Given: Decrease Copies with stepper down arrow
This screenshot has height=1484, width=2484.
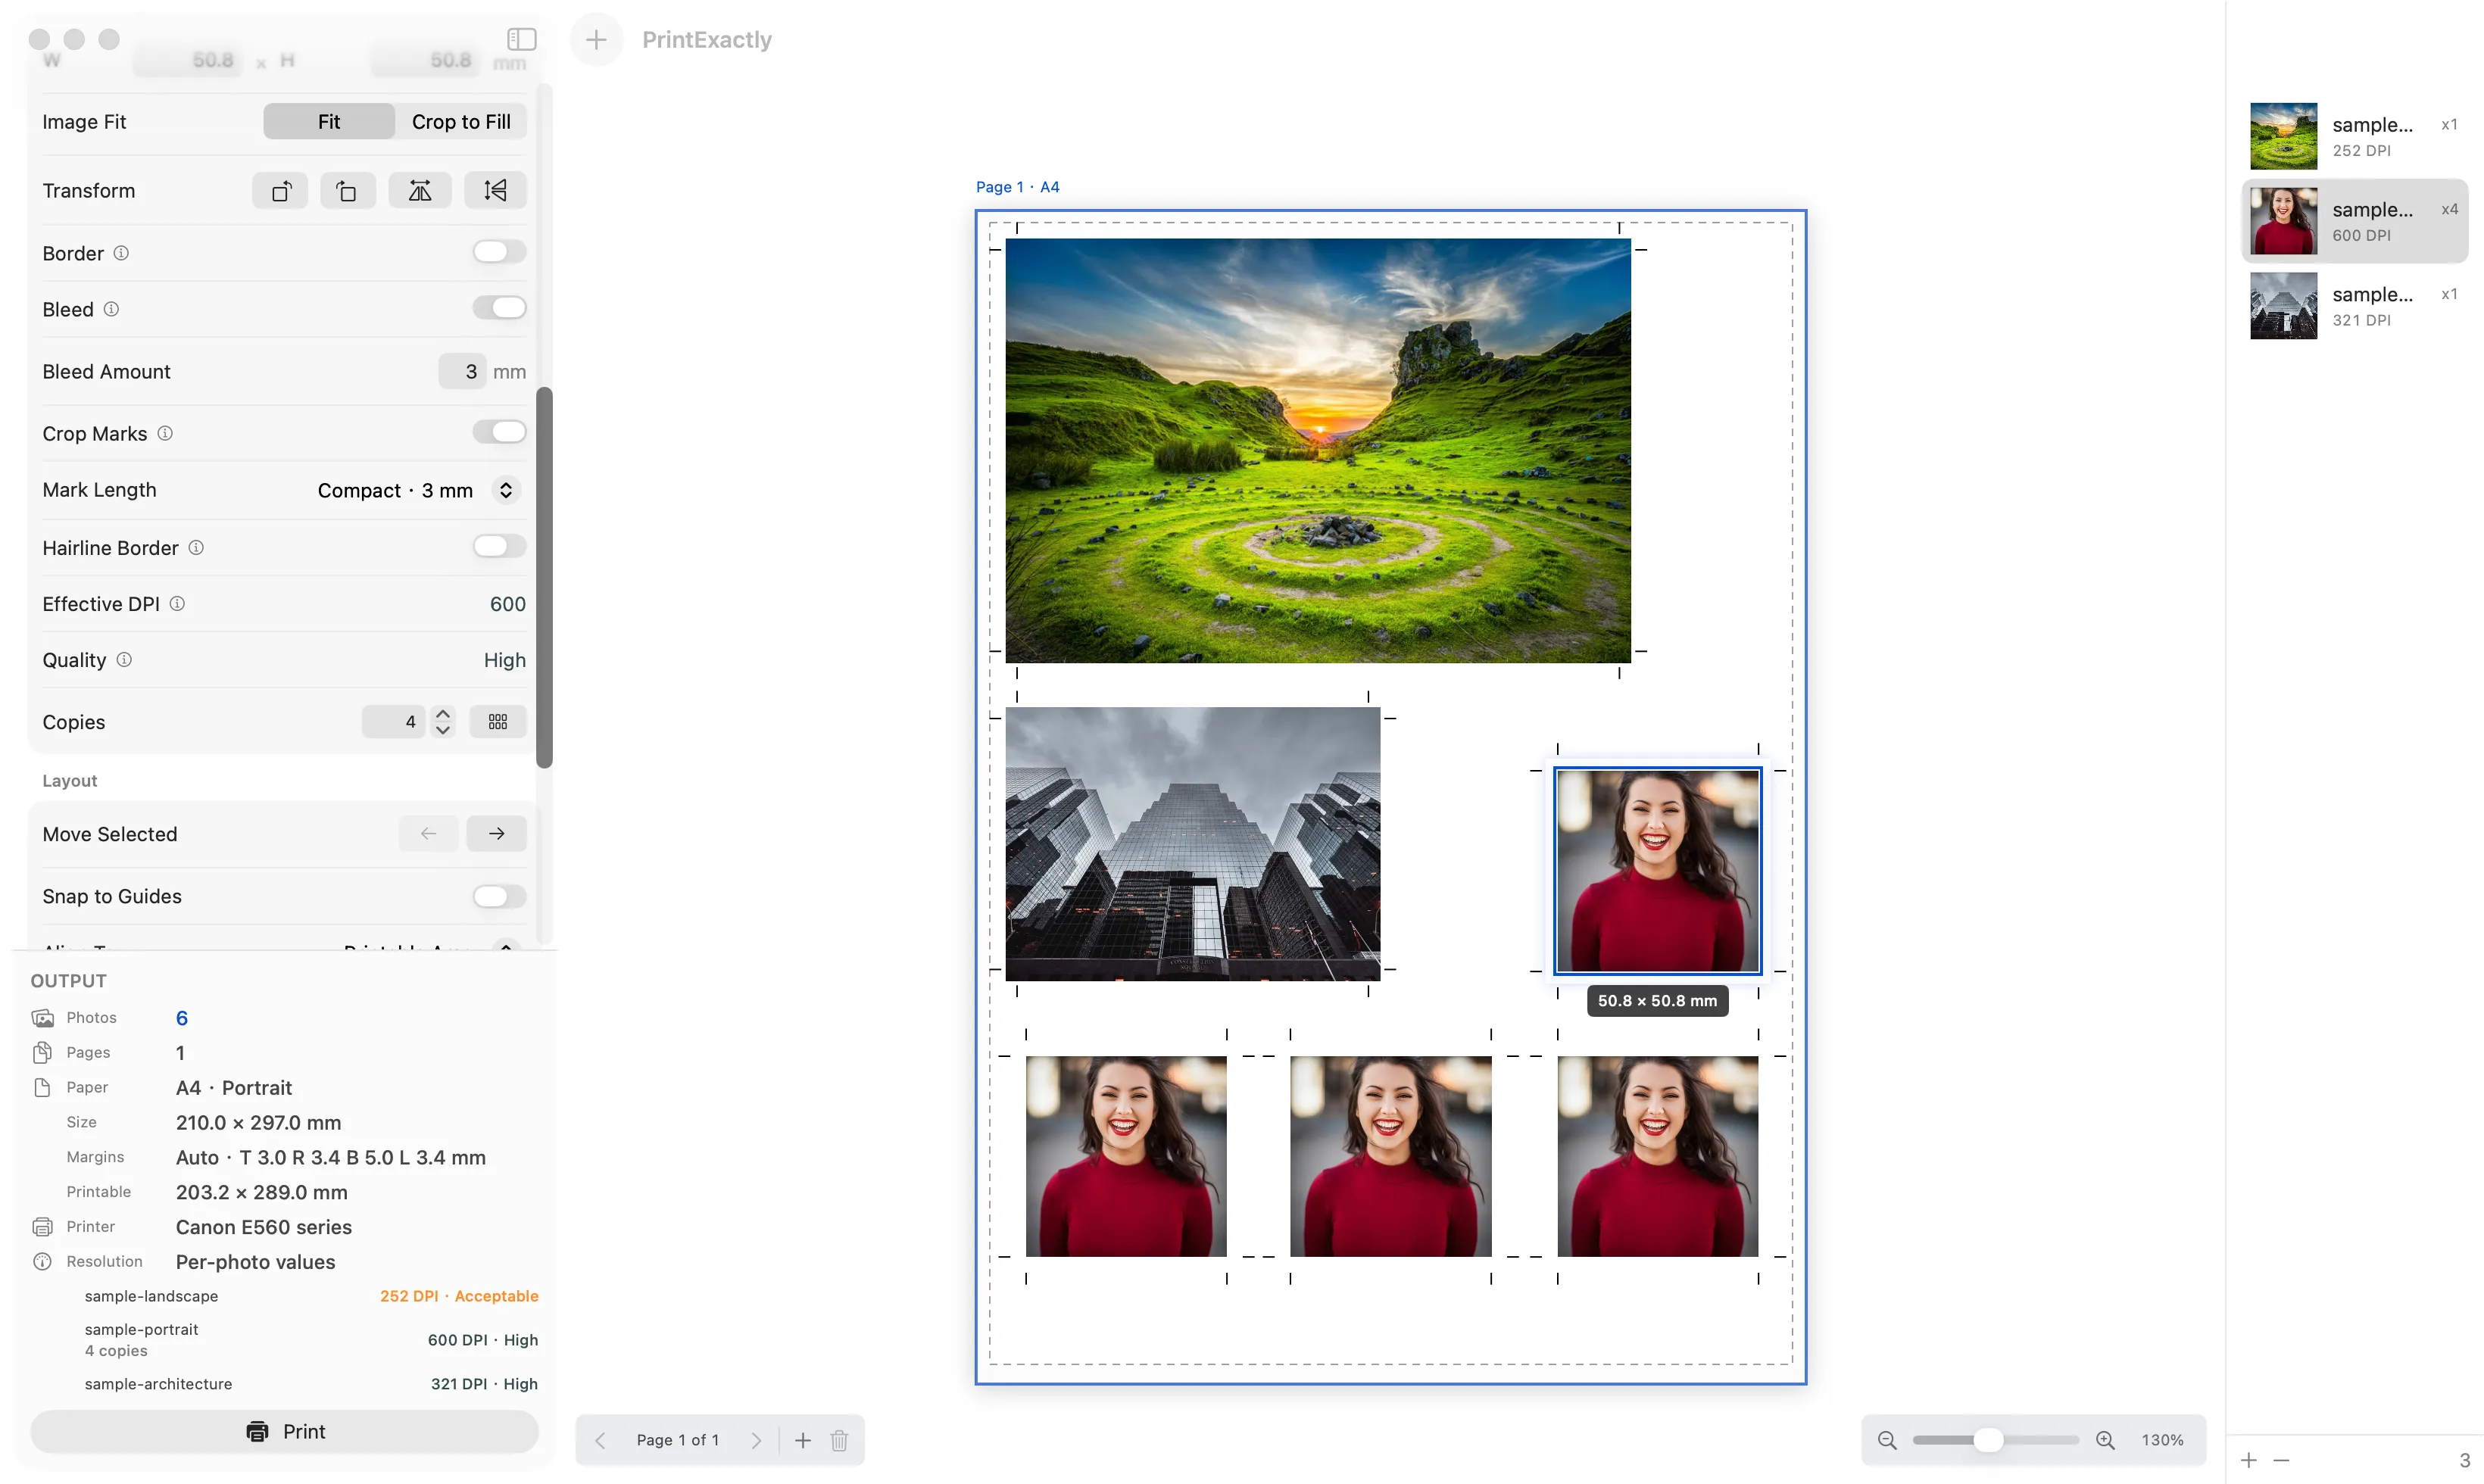Looking at the screenshot, I should click(x=443, y=730).
